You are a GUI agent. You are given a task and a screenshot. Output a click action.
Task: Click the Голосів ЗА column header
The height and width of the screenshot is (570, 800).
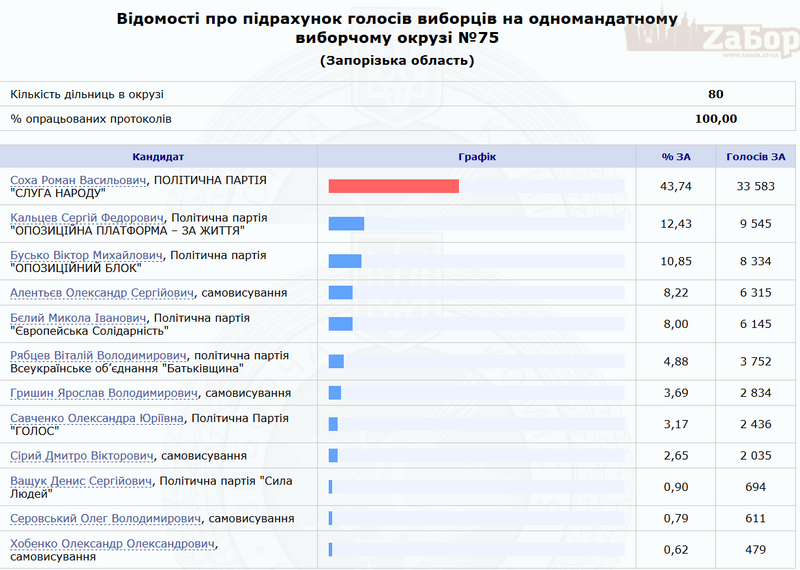pos(756,156)
